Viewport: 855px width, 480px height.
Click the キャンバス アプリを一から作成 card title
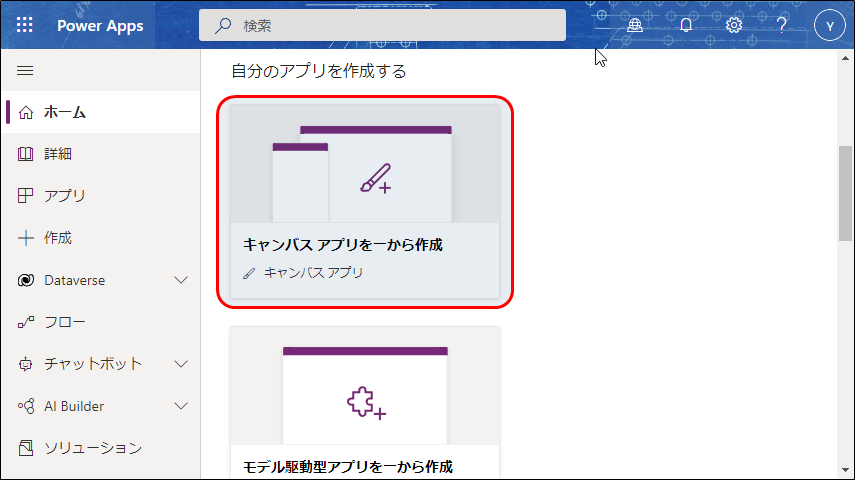(x=342, y=245)
